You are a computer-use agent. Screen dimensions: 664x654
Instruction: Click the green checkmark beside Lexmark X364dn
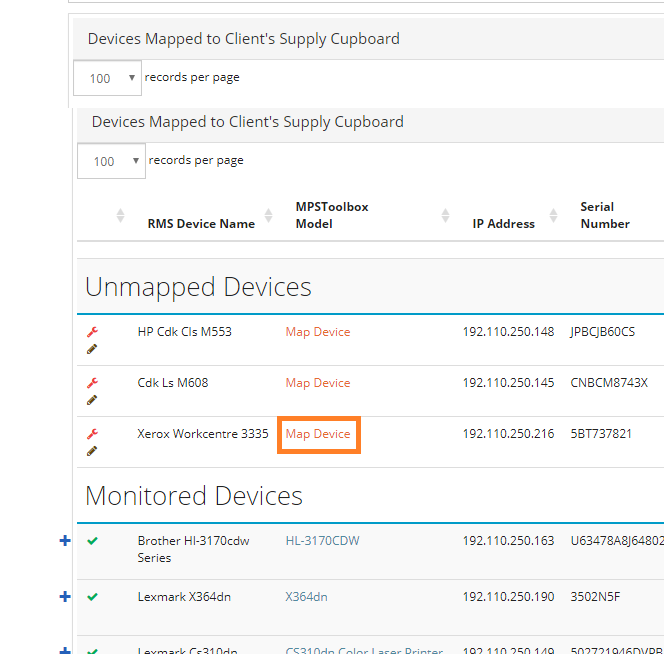click(92, 597)
